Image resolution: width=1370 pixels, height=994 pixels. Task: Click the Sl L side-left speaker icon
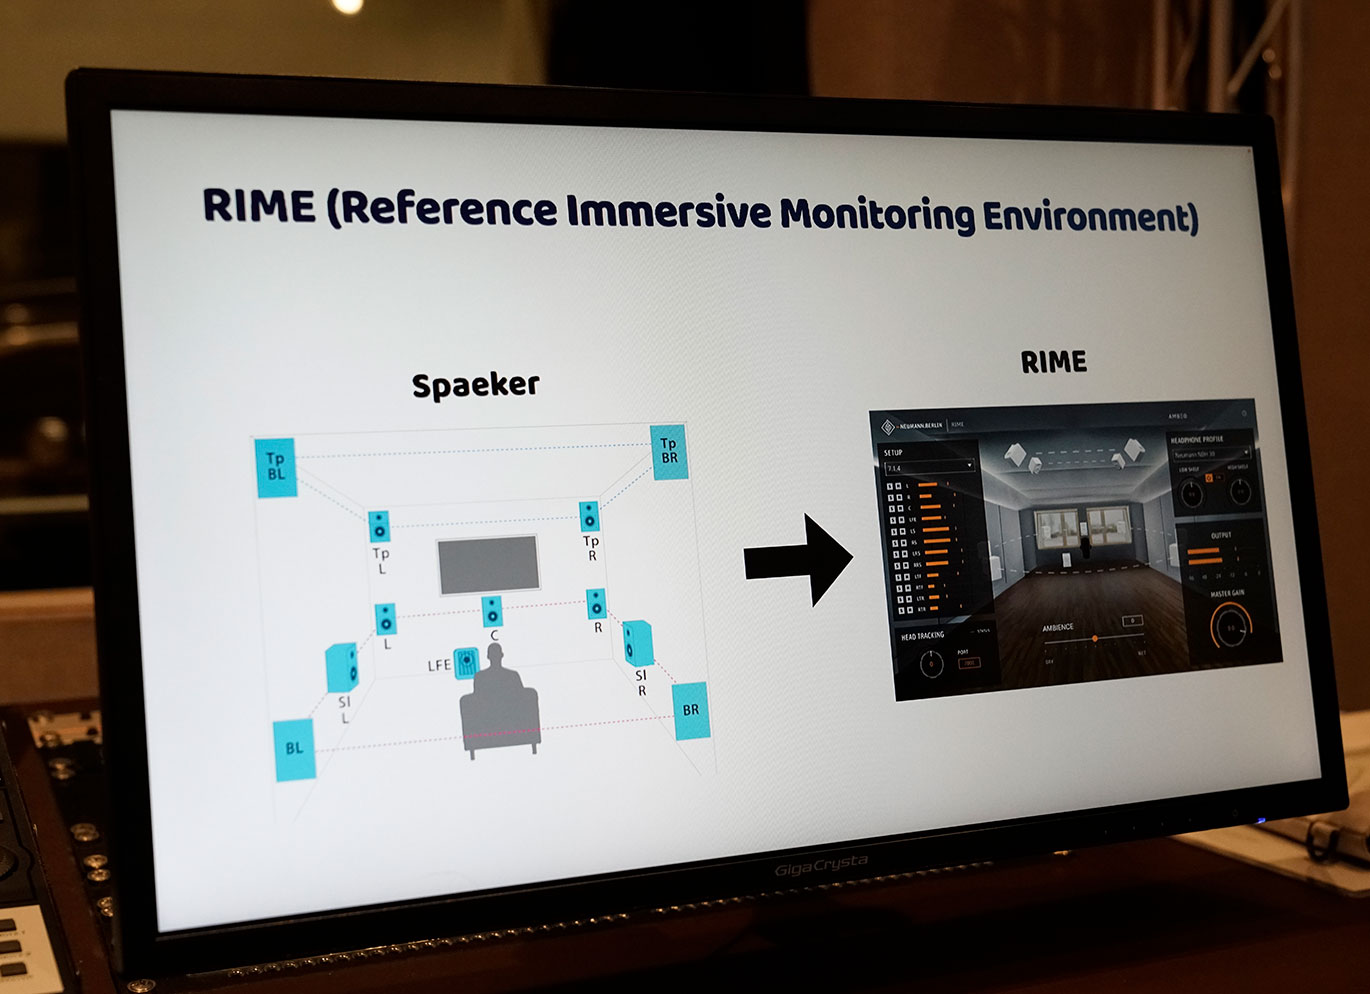342,667
